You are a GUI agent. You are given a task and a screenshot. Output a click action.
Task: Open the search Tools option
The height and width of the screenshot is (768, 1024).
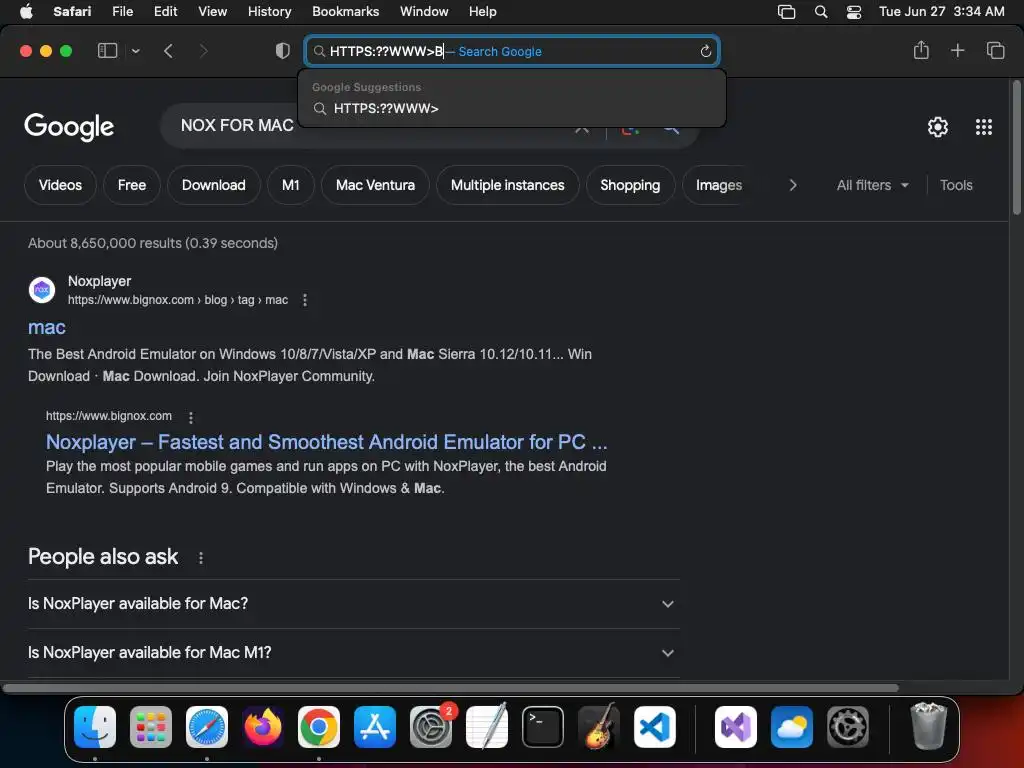(956, 185)
